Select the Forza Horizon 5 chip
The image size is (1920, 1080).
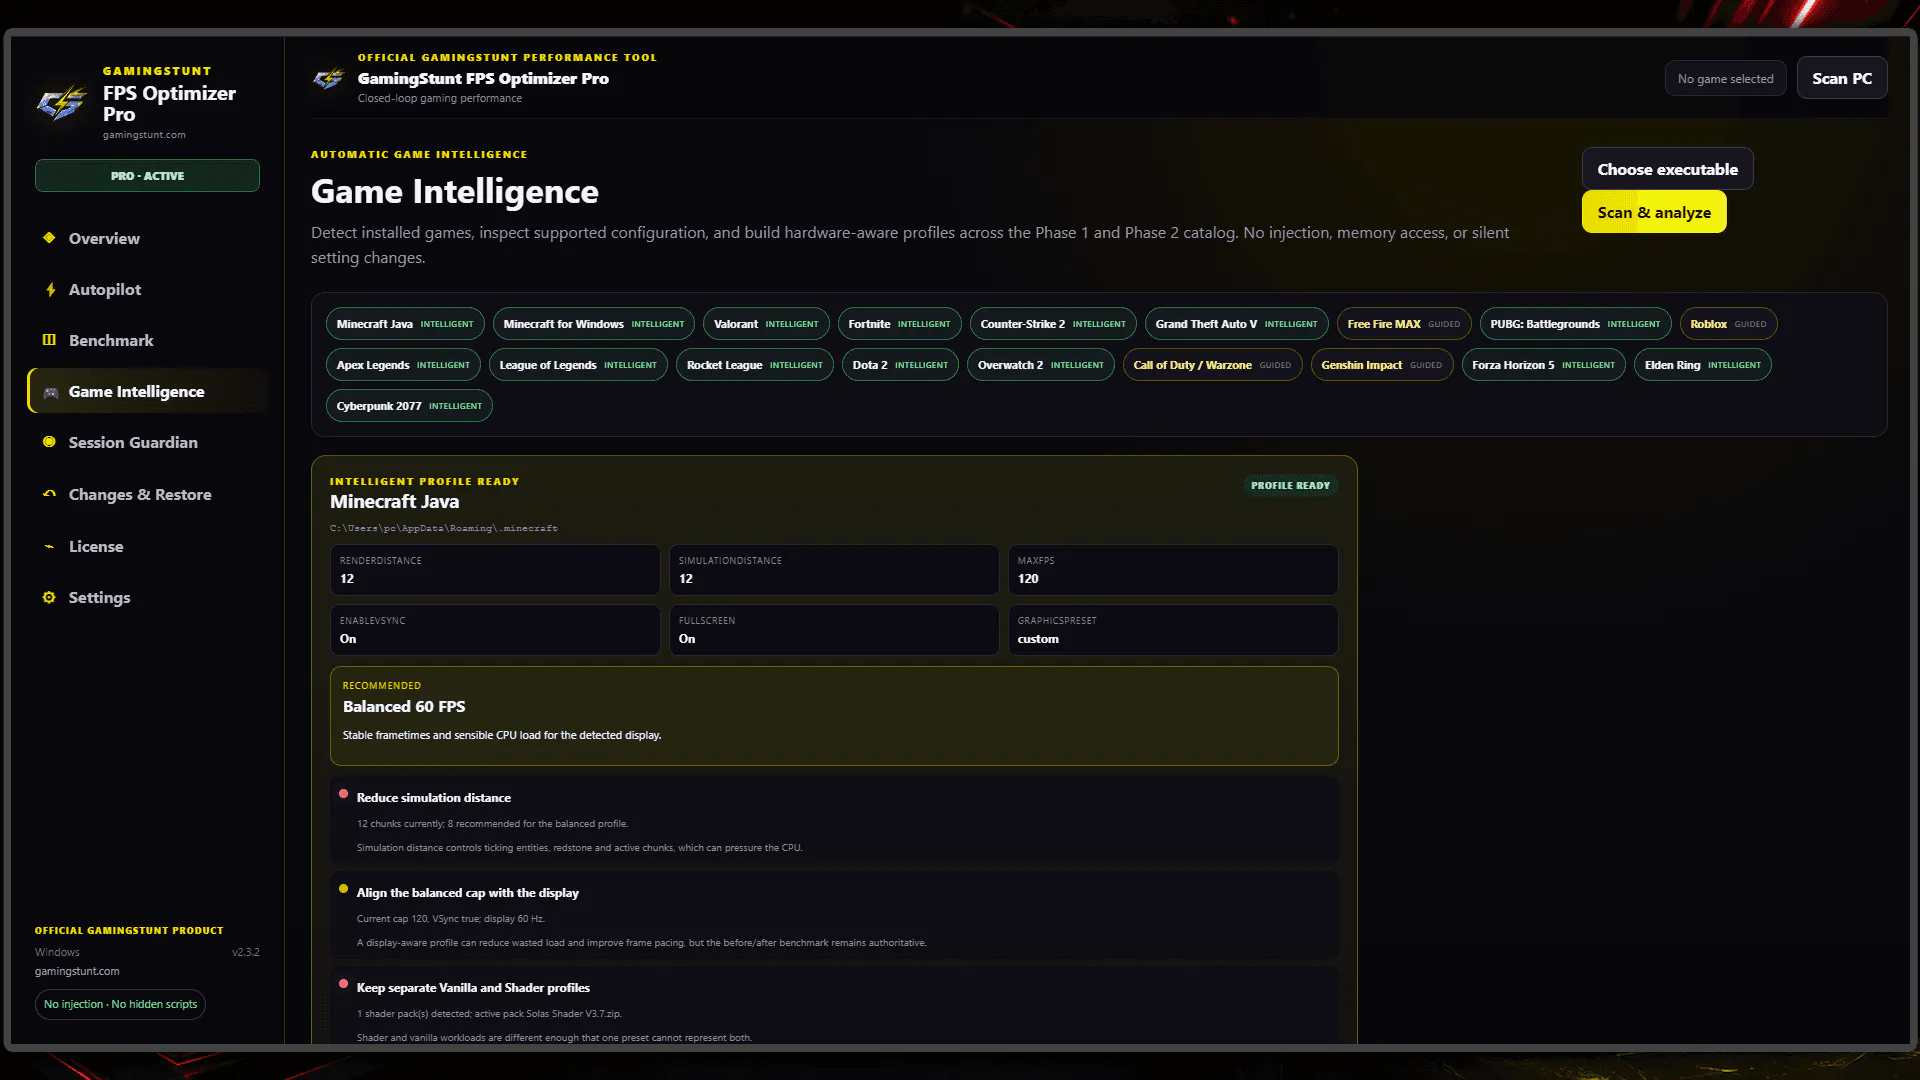click(x=1543, y=365)
